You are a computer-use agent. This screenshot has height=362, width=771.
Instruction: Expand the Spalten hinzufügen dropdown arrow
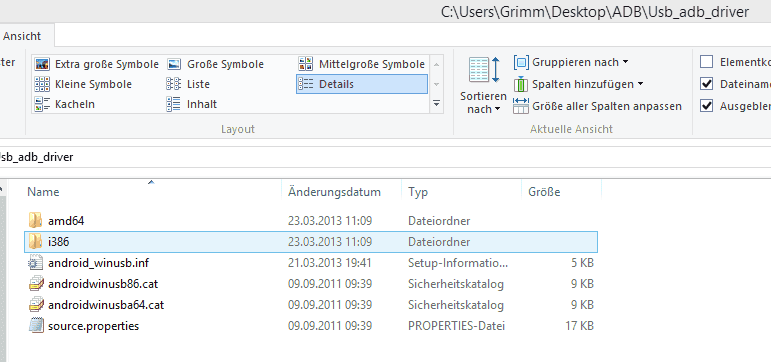click(641, 84)
